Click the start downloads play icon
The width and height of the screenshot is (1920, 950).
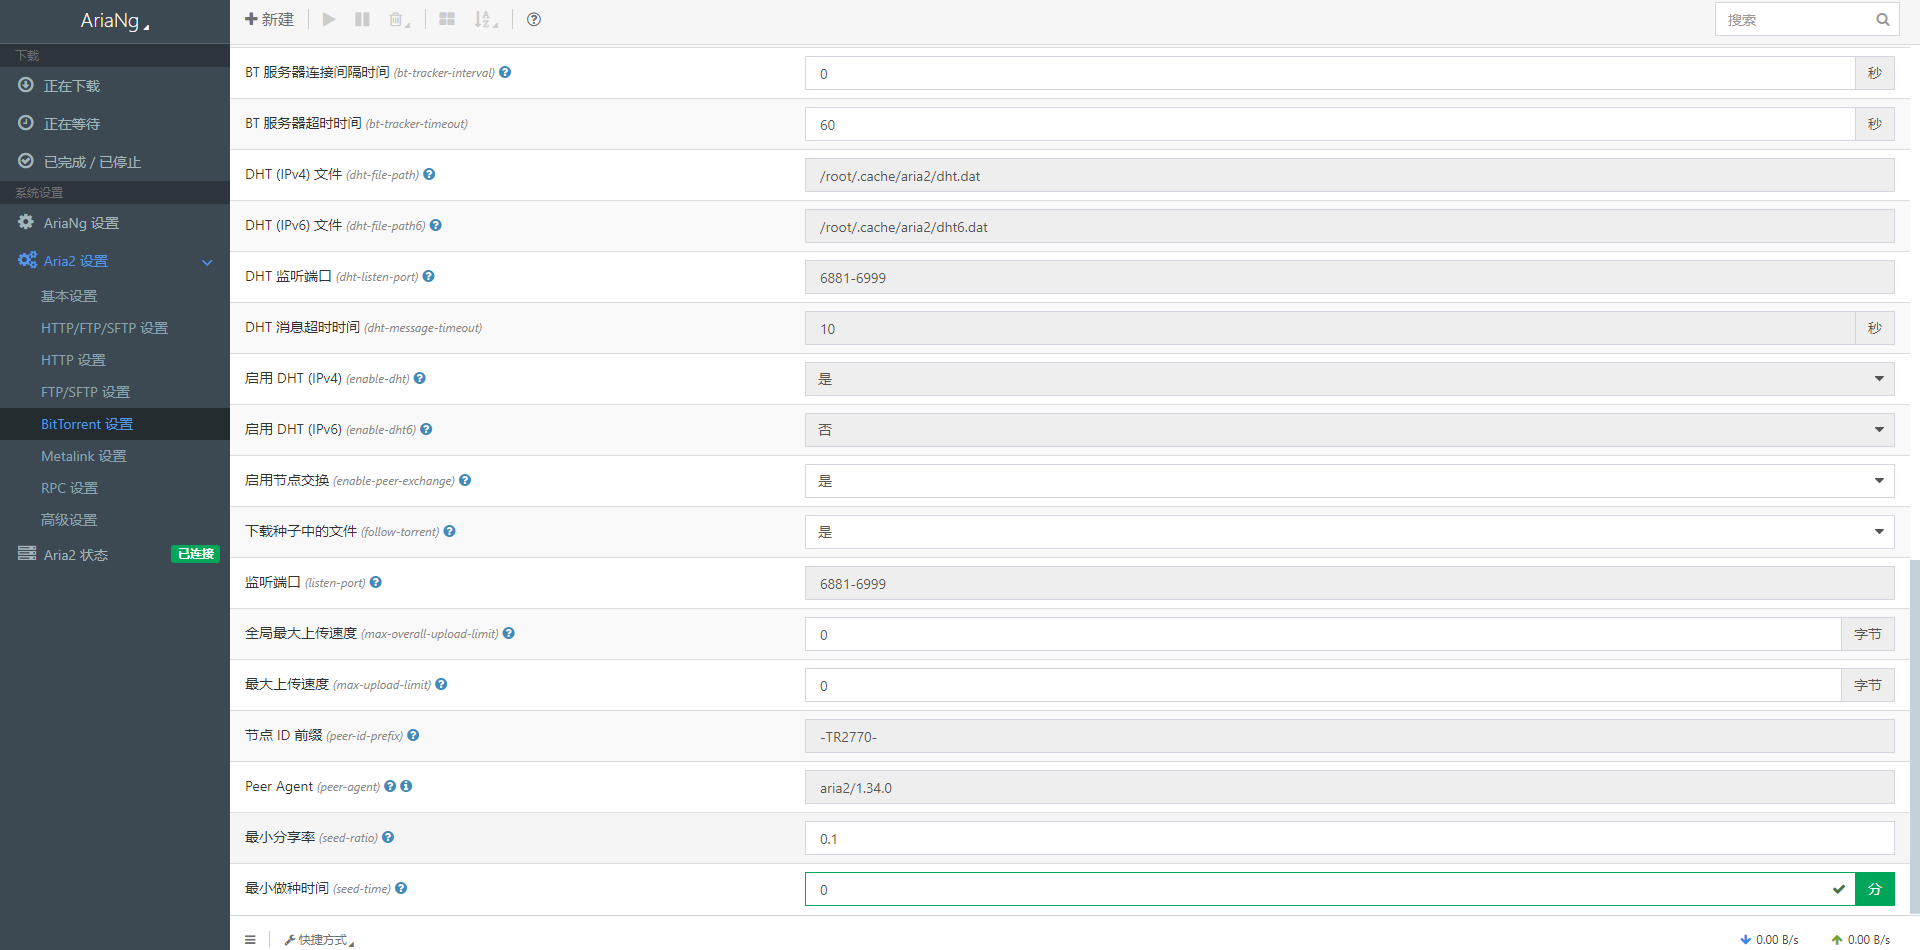[x=329, y=19]
